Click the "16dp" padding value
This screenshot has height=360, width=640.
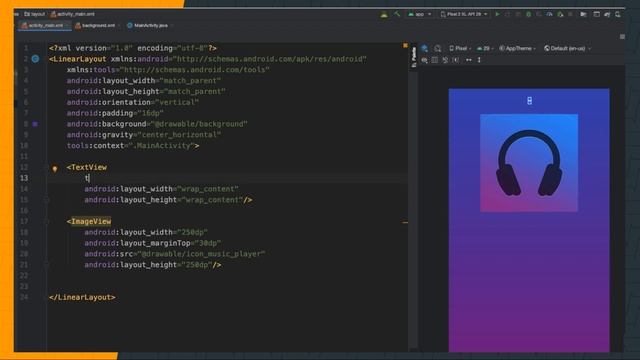tap(151, 113)
